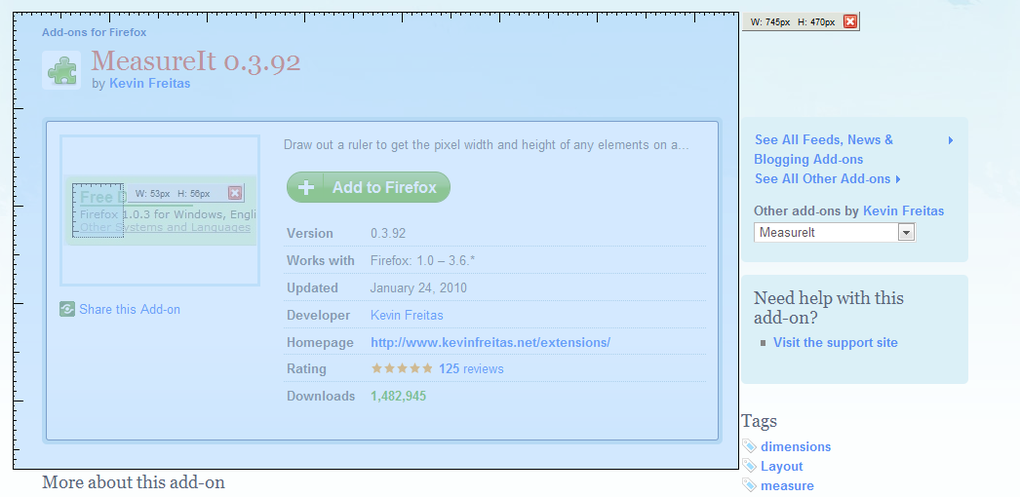Click the tag icon beside dimensions
1020x497 pixels.
tap(749, 446)
